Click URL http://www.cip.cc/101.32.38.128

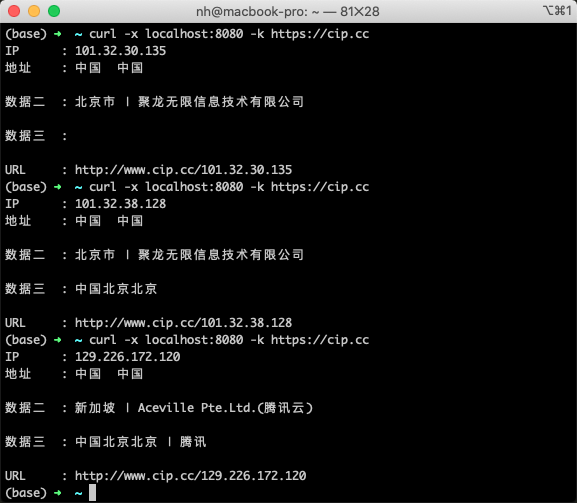[x=183, y=323]
